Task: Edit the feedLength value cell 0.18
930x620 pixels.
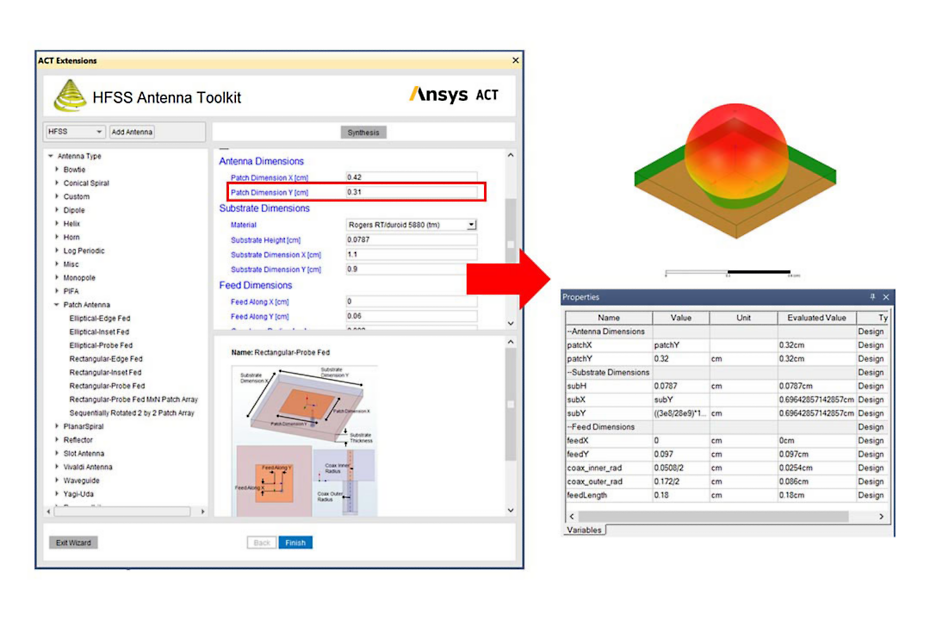Action: (680, 495)
